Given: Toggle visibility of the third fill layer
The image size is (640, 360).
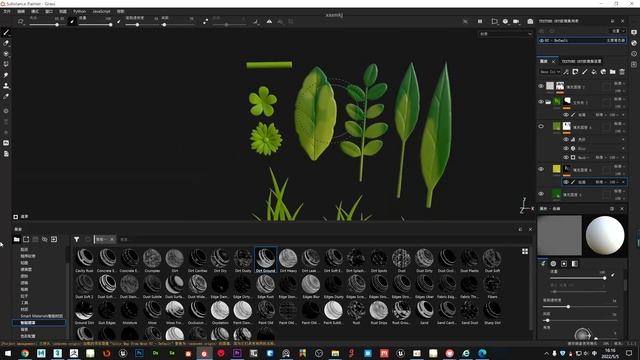Looking at the screenshot, I should point(541,127).
